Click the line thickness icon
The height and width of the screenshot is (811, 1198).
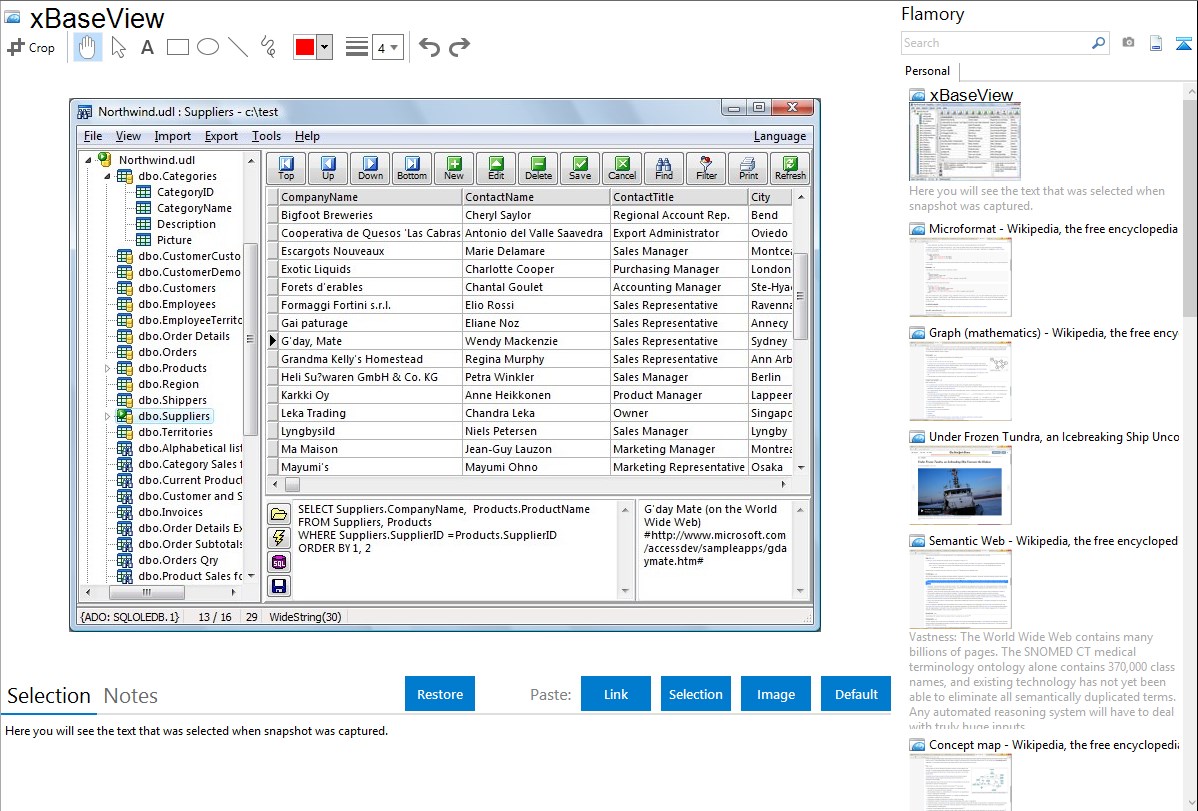click(356, 47)
